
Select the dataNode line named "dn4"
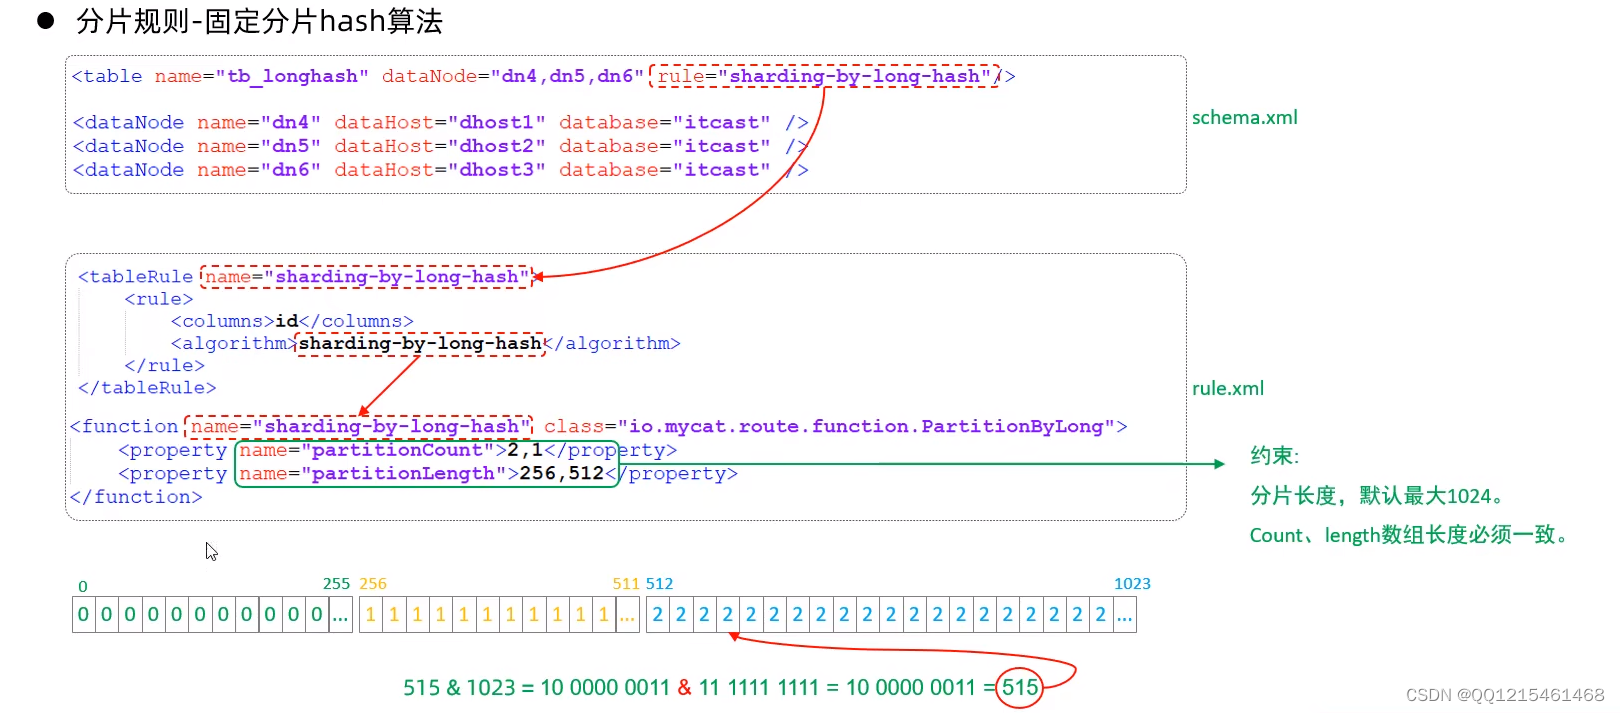[x=440, y=122]
